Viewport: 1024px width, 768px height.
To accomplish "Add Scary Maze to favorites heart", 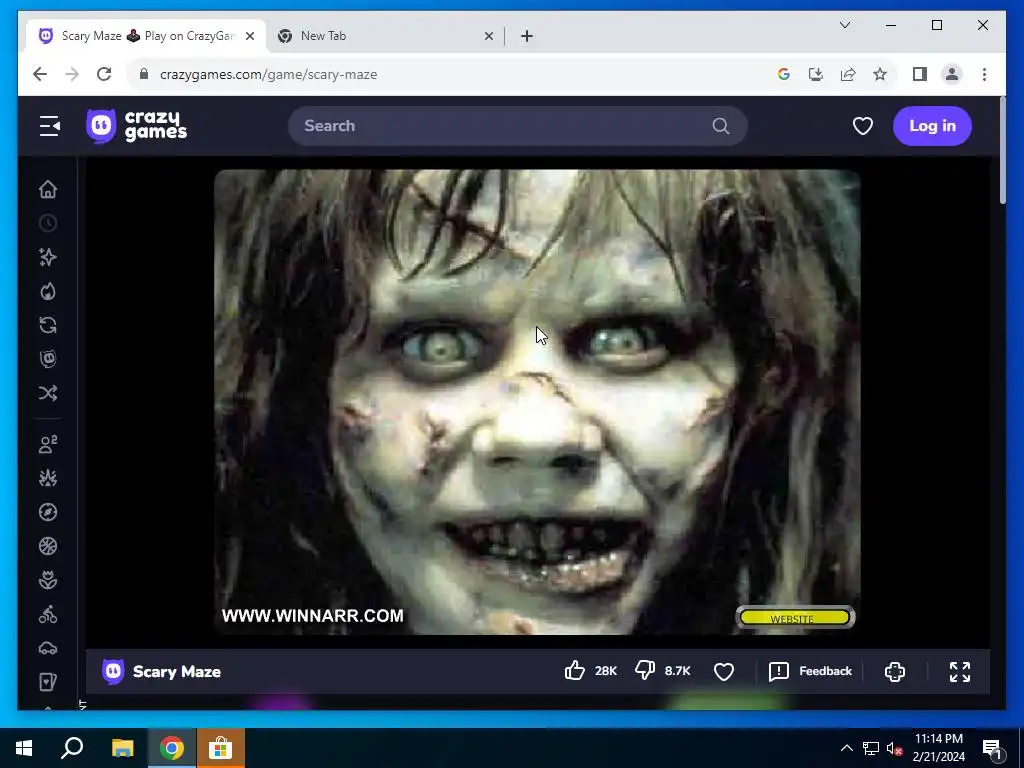I will [724, 671].
